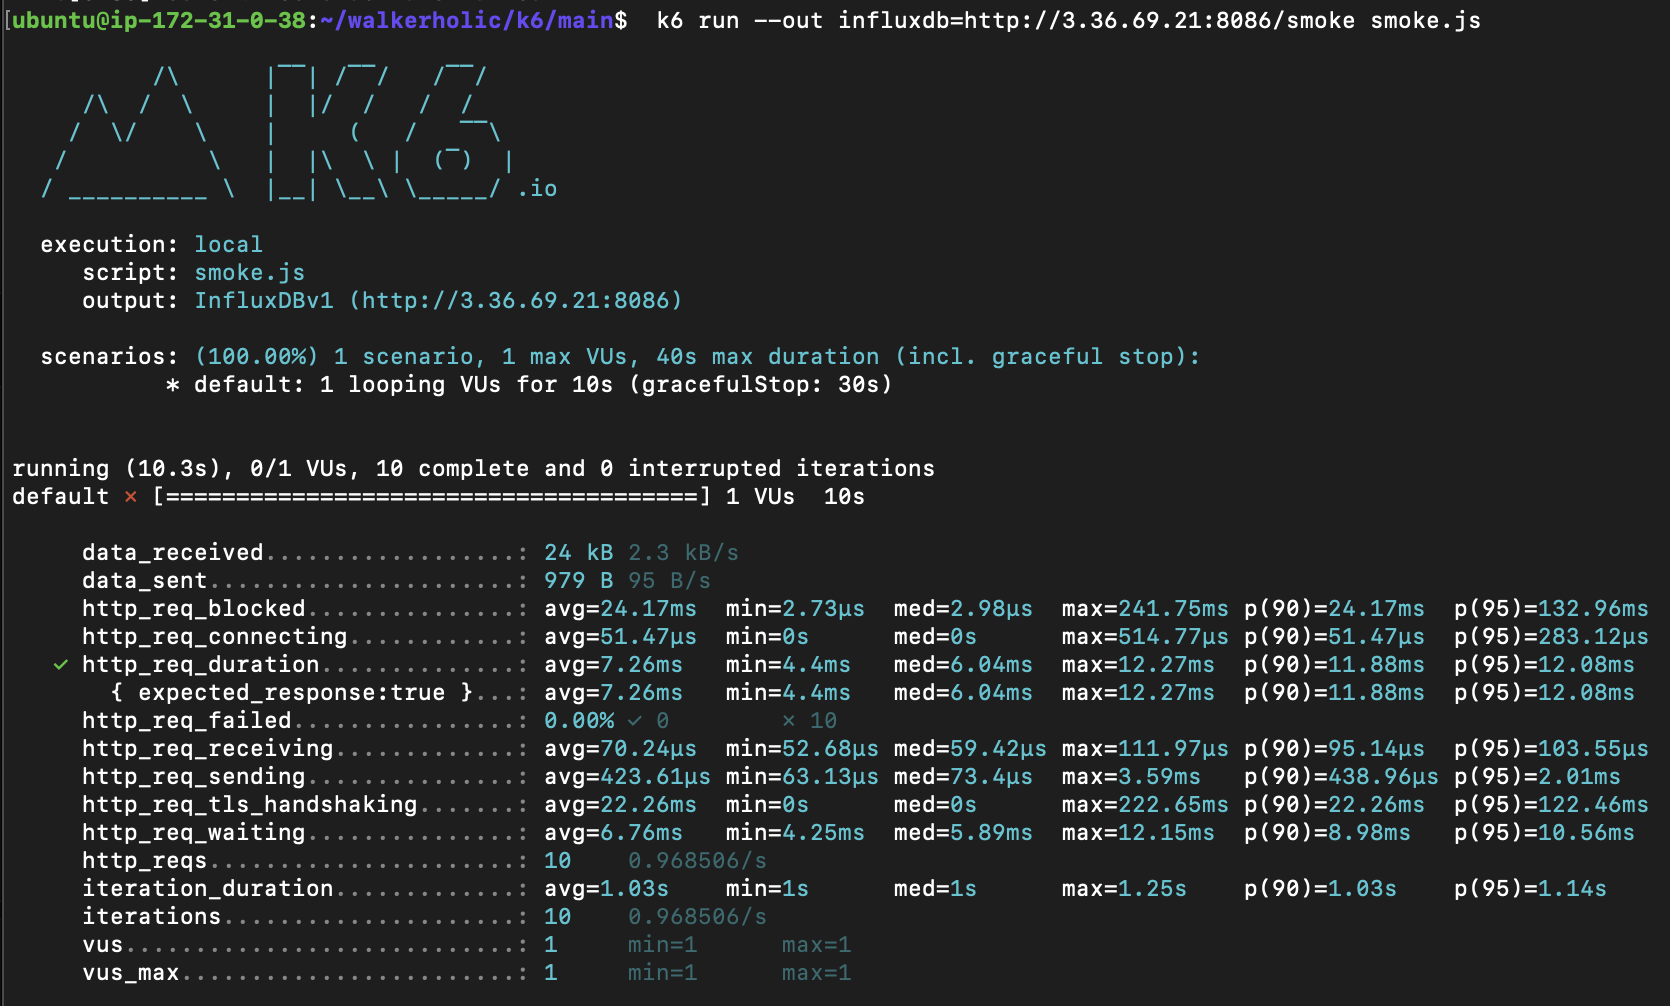Click the '2.3 kB/s' rate value
1670x1006 pixels.
684,553
